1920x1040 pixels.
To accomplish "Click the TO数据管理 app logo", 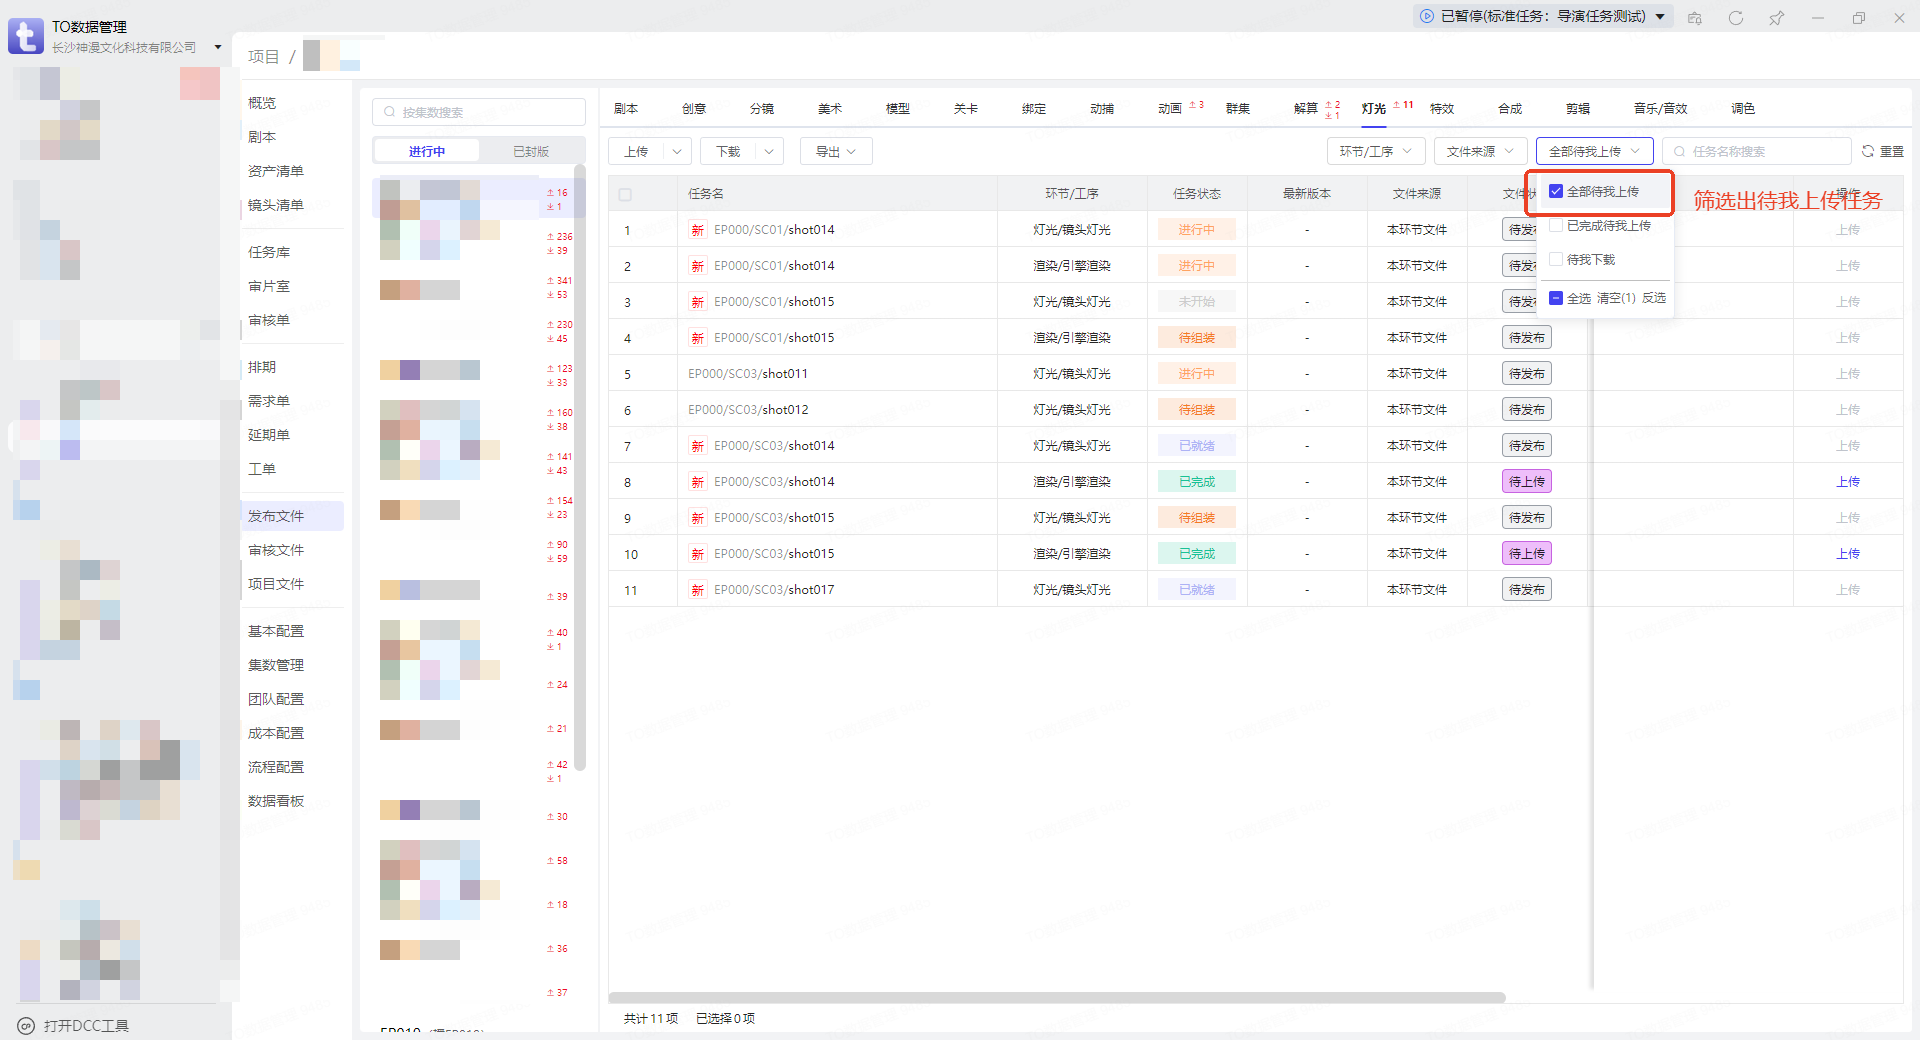I will click(x=25, y=36).
